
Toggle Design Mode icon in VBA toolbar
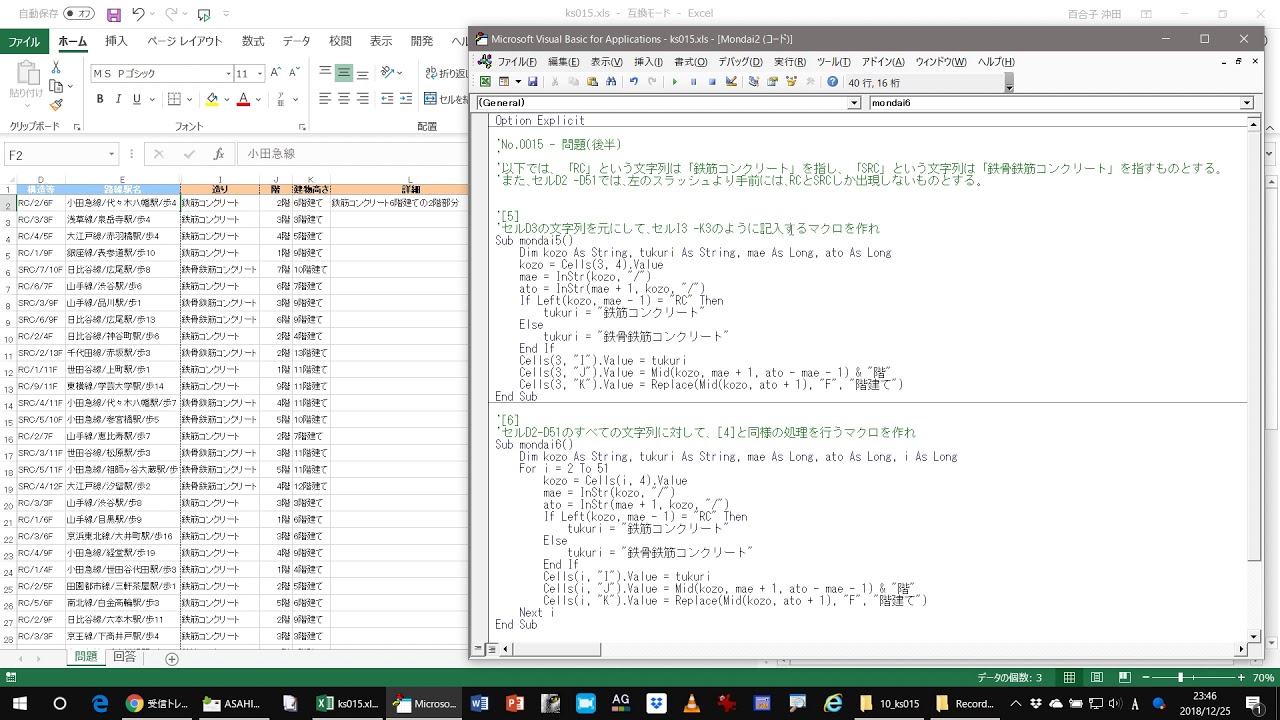pos(731,82)
